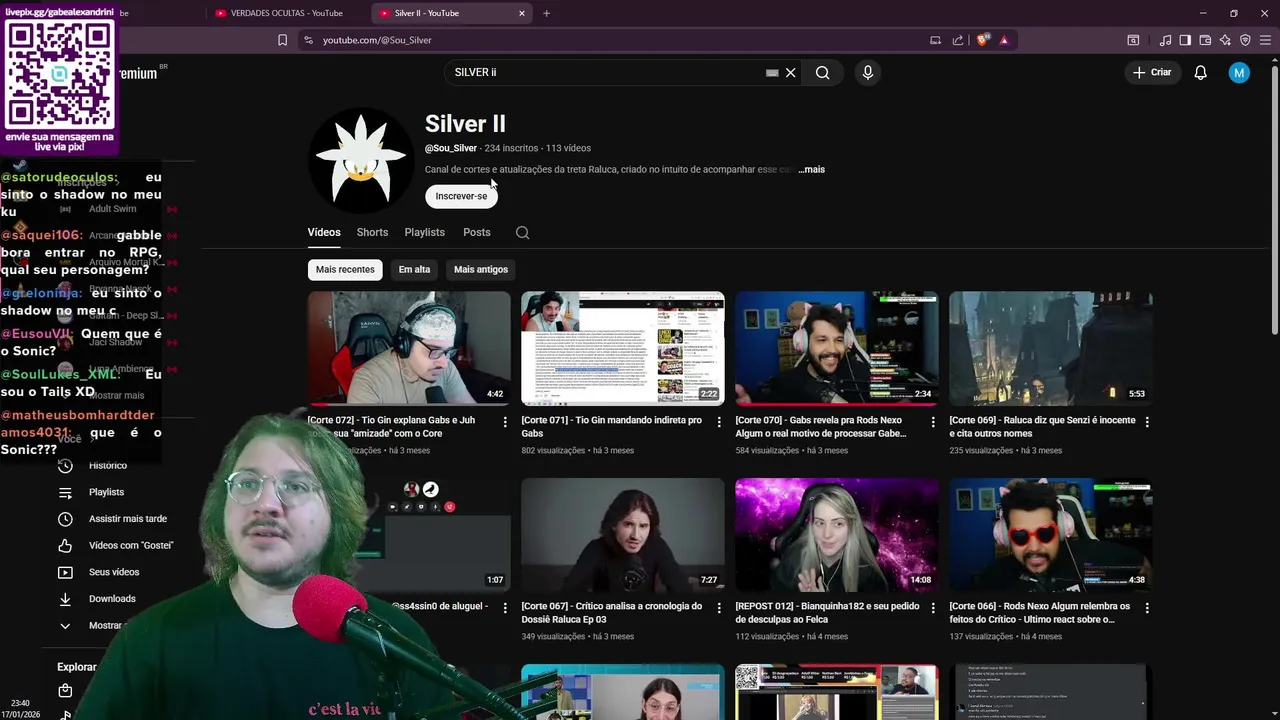This screenshot has height=720, width=1280.
Task: Open the Corte 066 Rods Nexo thumbnail
Action: (1051, 534)
